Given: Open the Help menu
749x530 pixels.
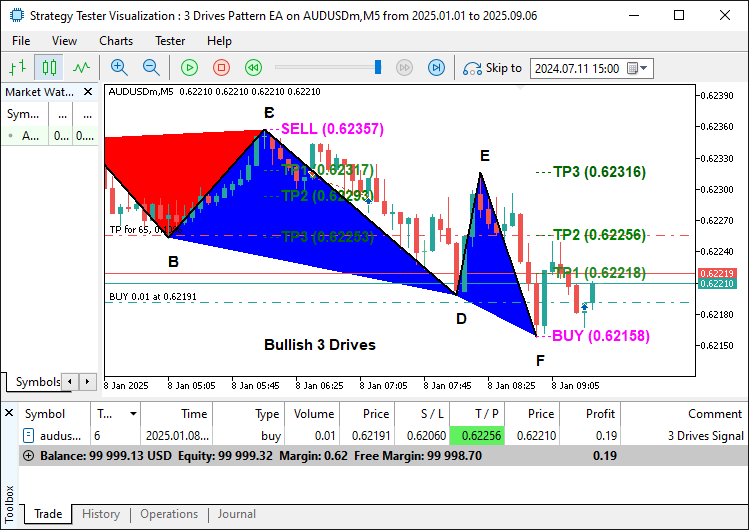Looking at the screenshot, I should tap(219, 41).
